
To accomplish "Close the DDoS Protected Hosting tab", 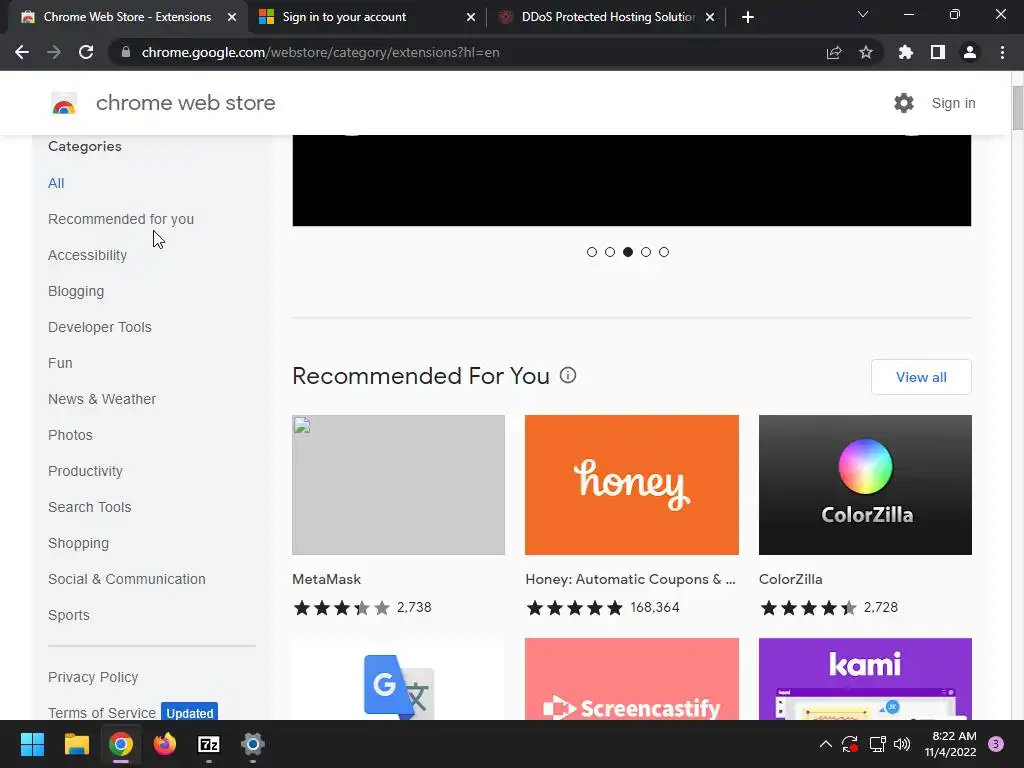I will point(709,17).
